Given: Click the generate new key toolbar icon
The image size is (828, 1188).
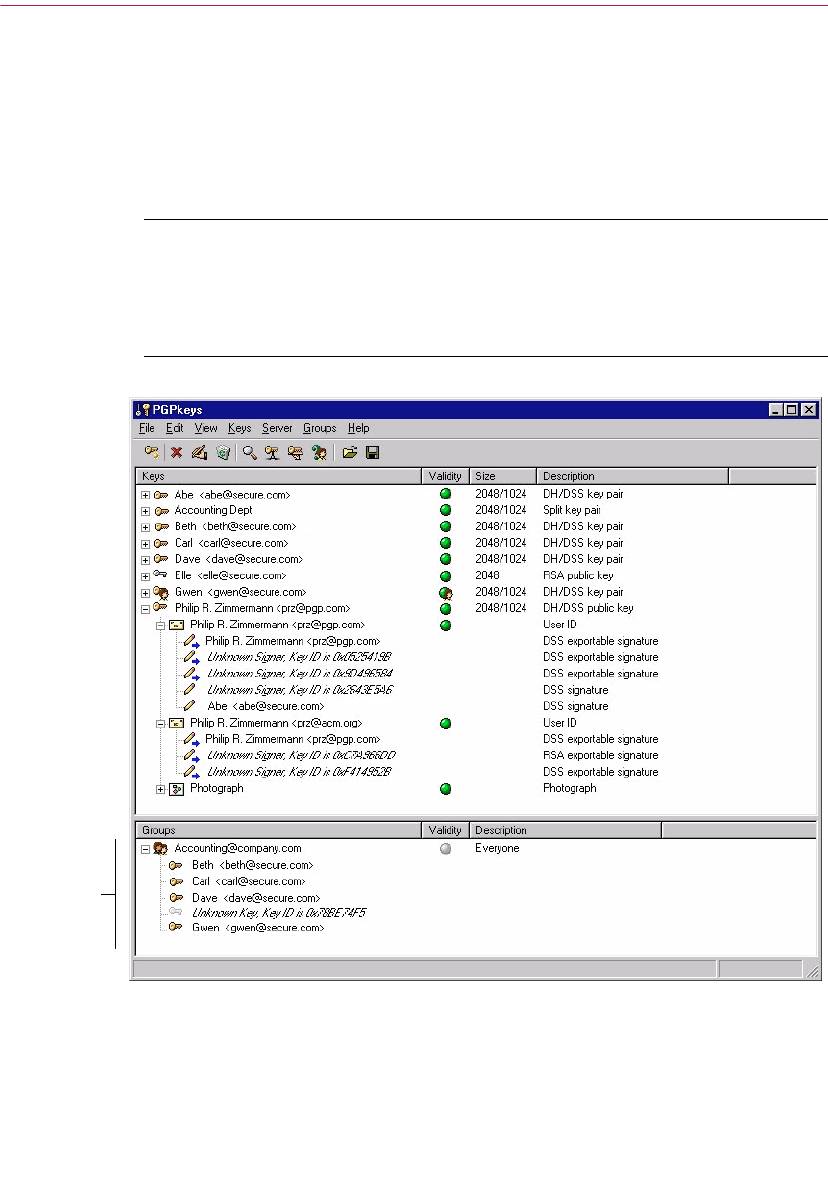Looking at the screenshot, I should point(152,452).
